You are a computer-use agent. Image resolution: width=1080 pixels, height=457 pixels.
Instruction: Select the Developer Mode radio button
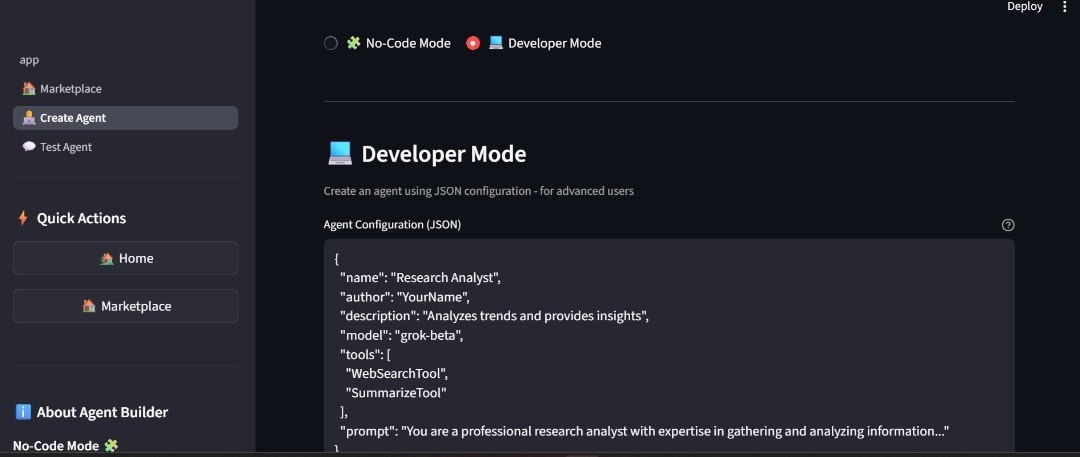tap(473, 43)
